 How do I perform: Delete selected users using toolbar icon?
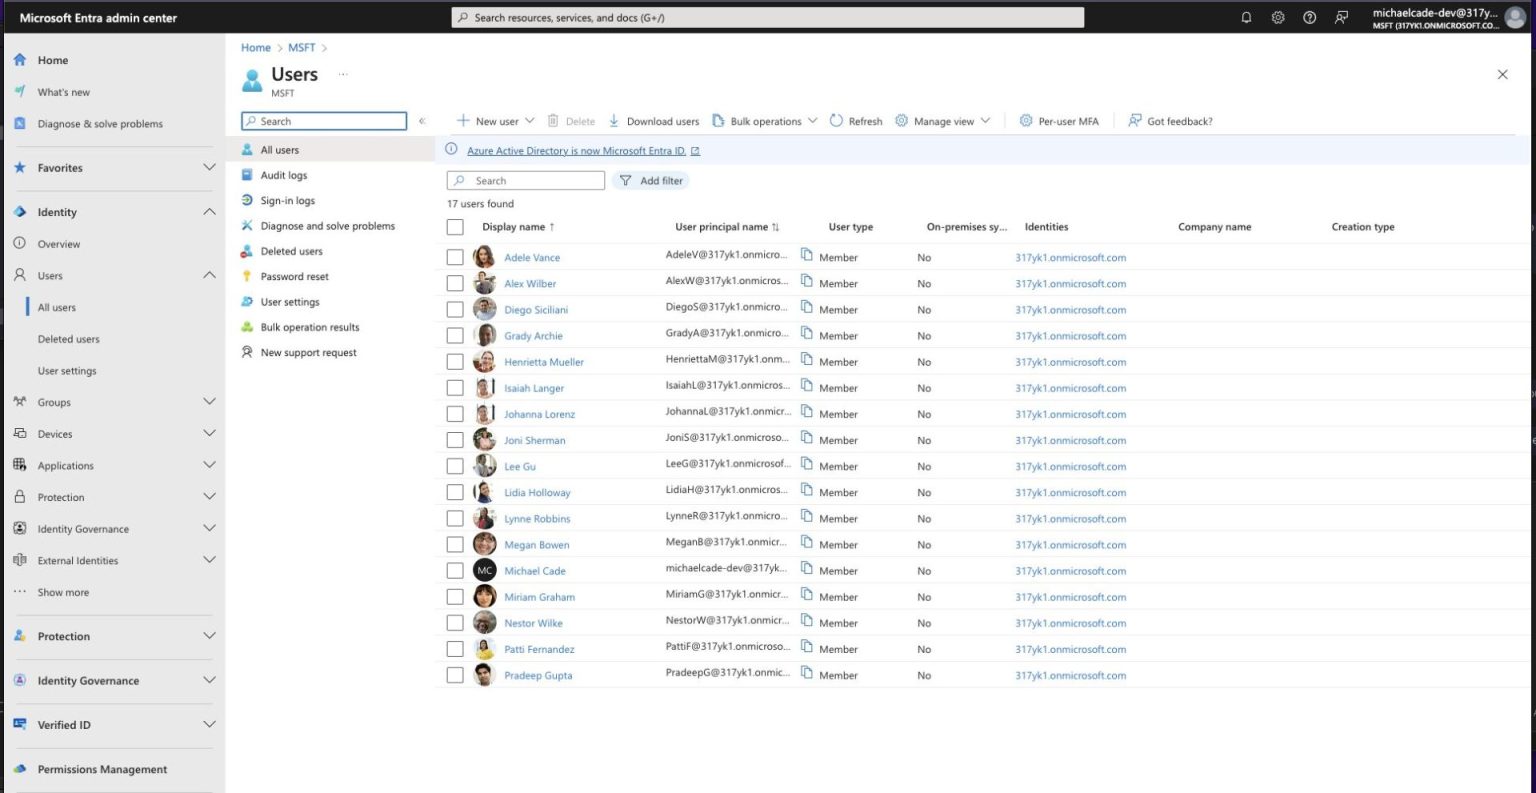572,120
